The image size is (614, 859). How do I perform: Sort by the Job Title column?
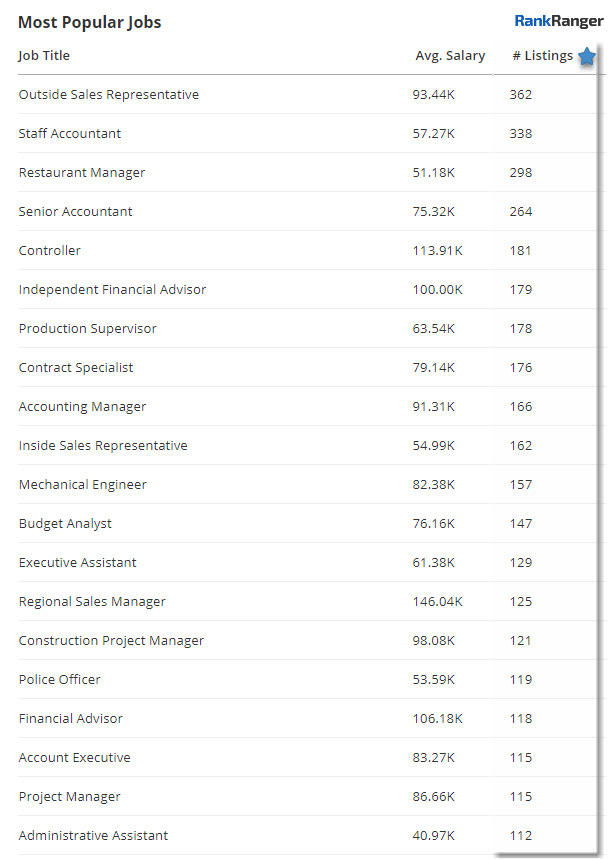[44, 56]
